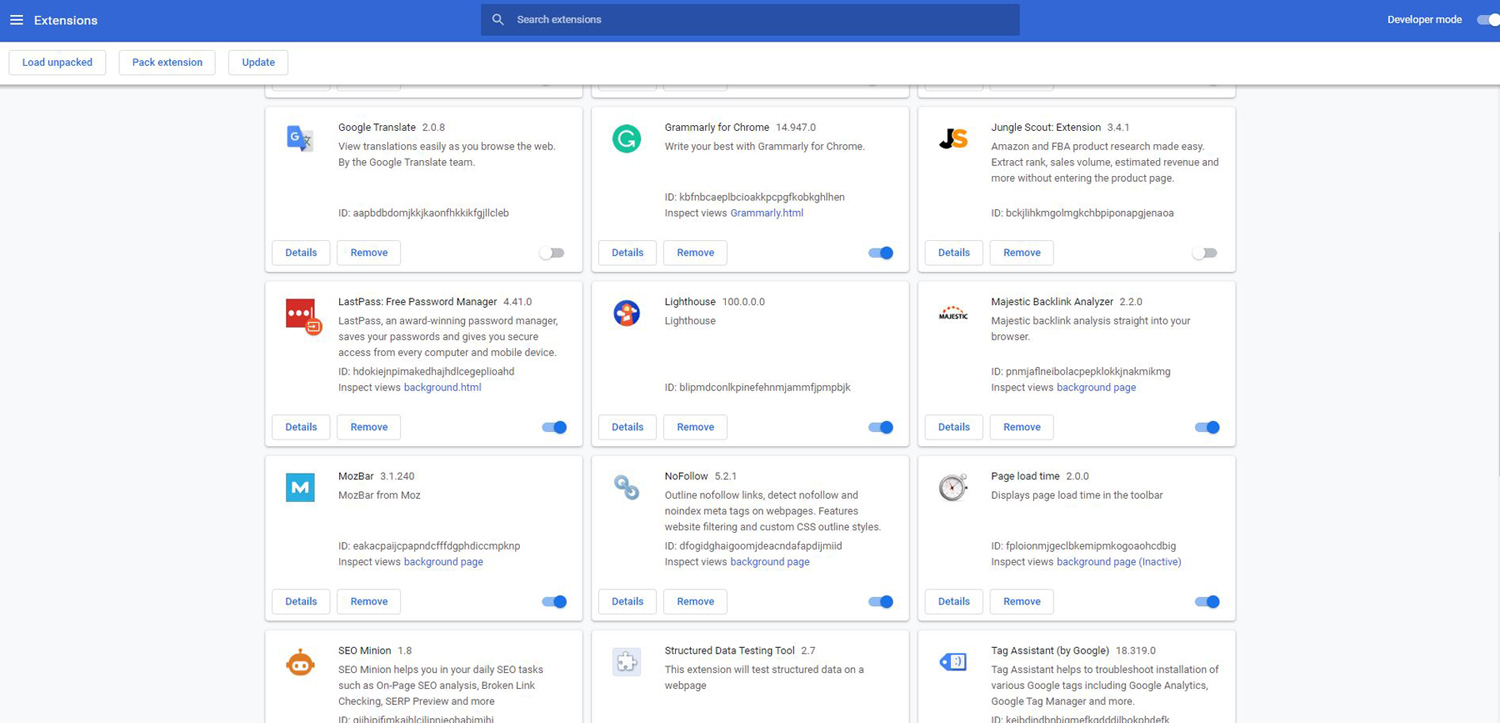The image size is (1500, 723).
Task: Toggle Developer mode switch
Action: point(1488,20)
